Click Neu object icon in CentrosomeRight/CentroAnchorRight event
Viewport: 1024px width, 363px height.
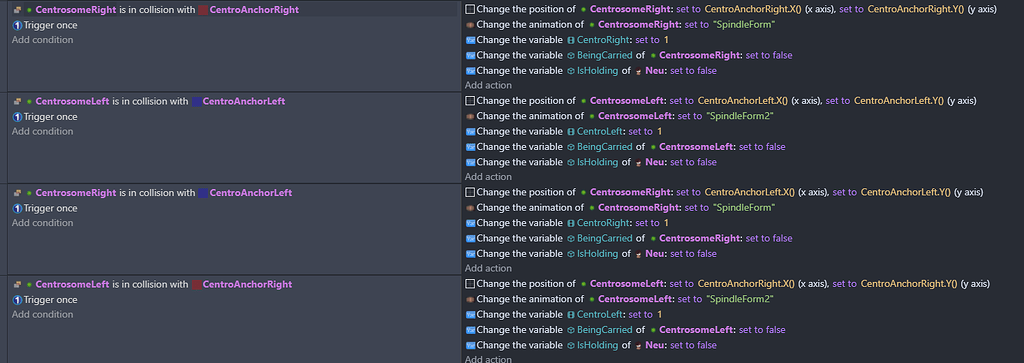point(639,71)
